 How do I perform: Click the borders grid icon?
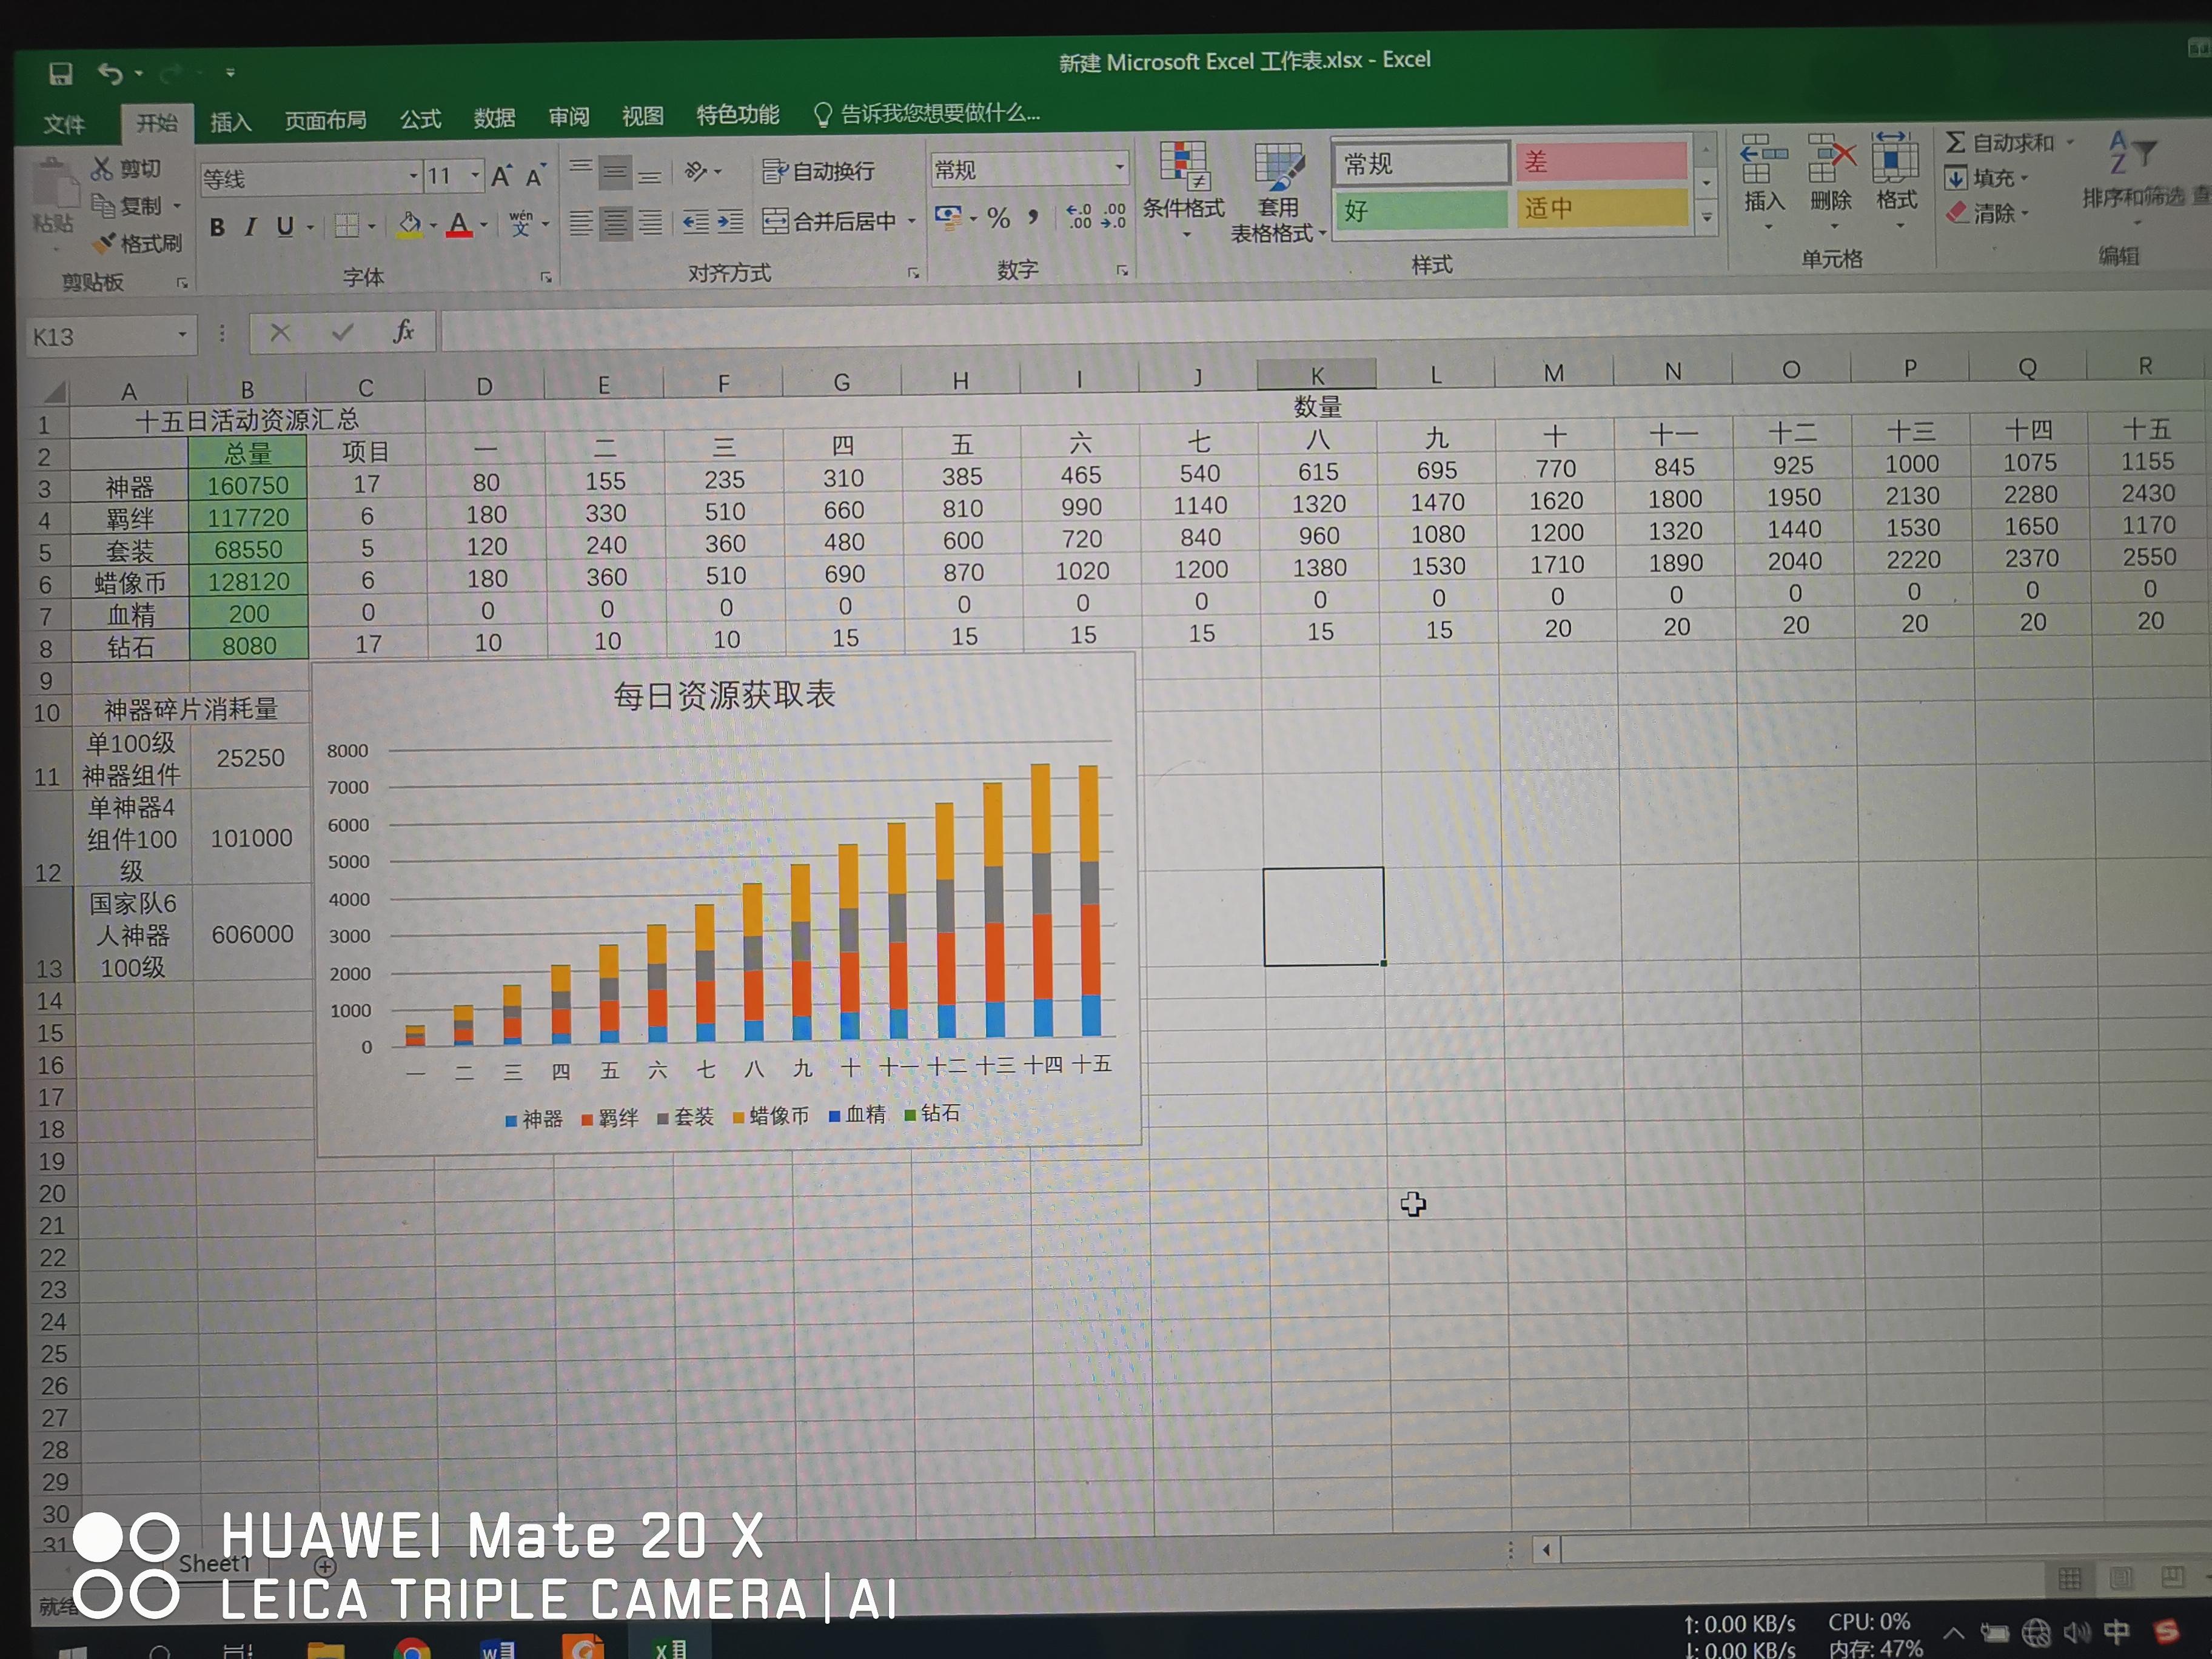coord(346,225)
